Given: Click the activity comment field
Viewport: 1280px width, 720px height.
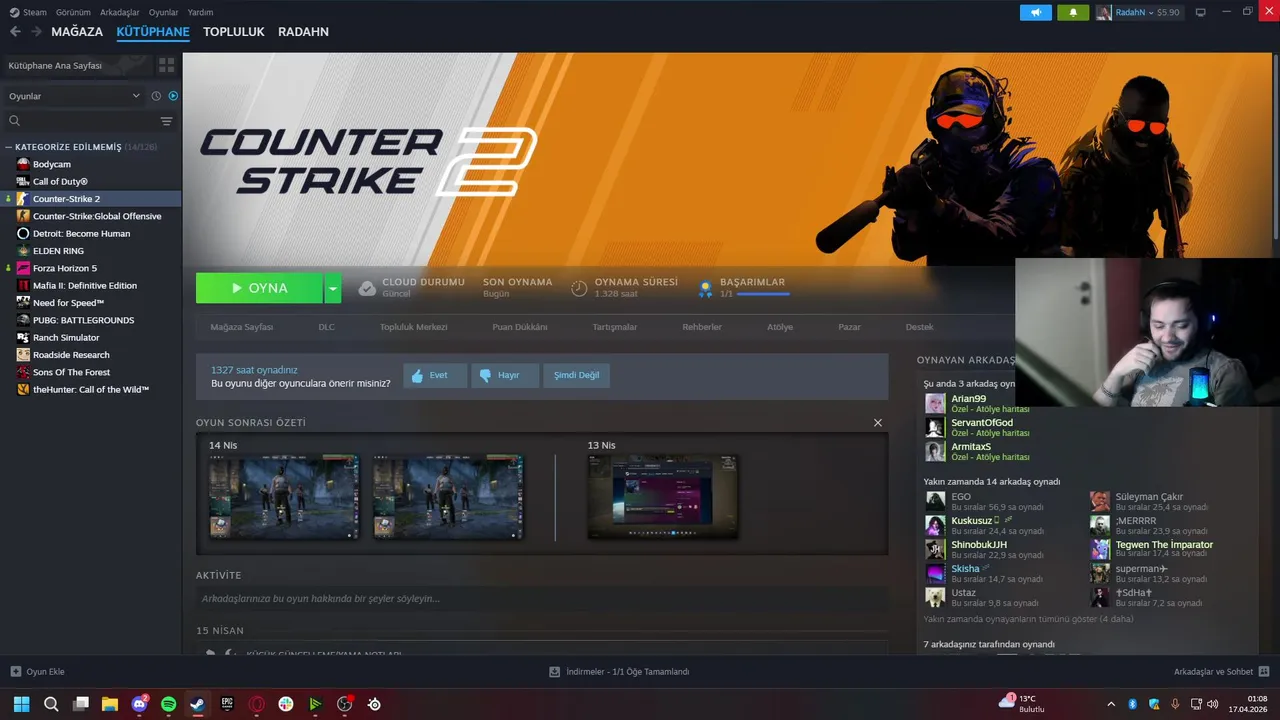Looking at the screenshot, I should click(x=542, y=599).
